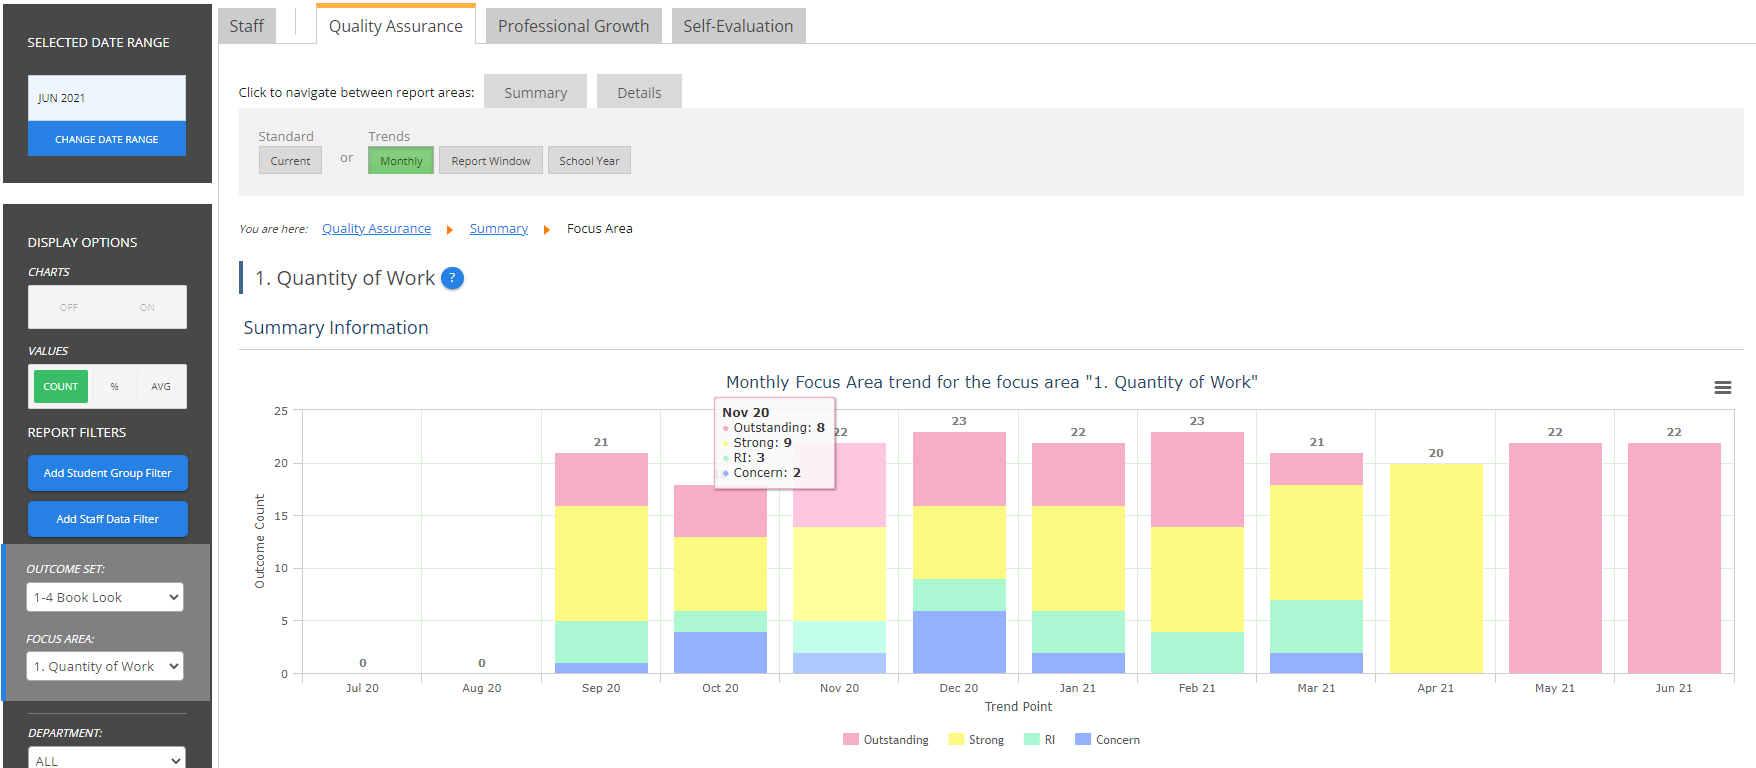Switch charts toggle to ON
The image size is (1756, 768).
click(x=147, y=308)
